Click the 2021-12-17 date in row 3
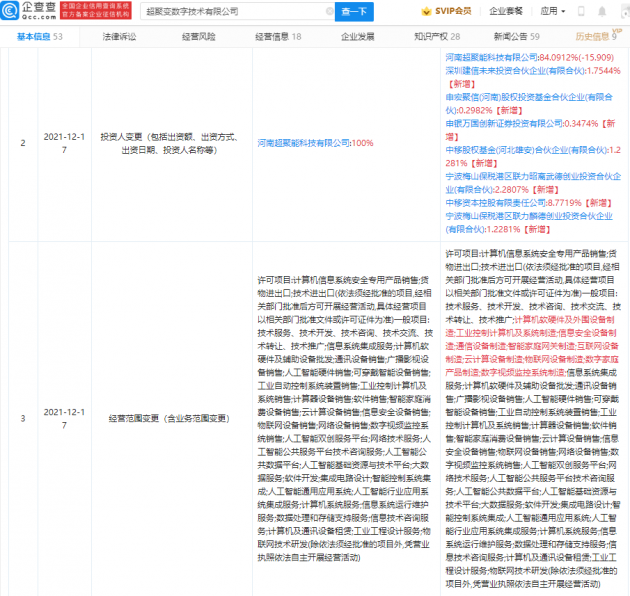Image resolution: width=630 pixels, height=596 pixels. coord(64,418)
